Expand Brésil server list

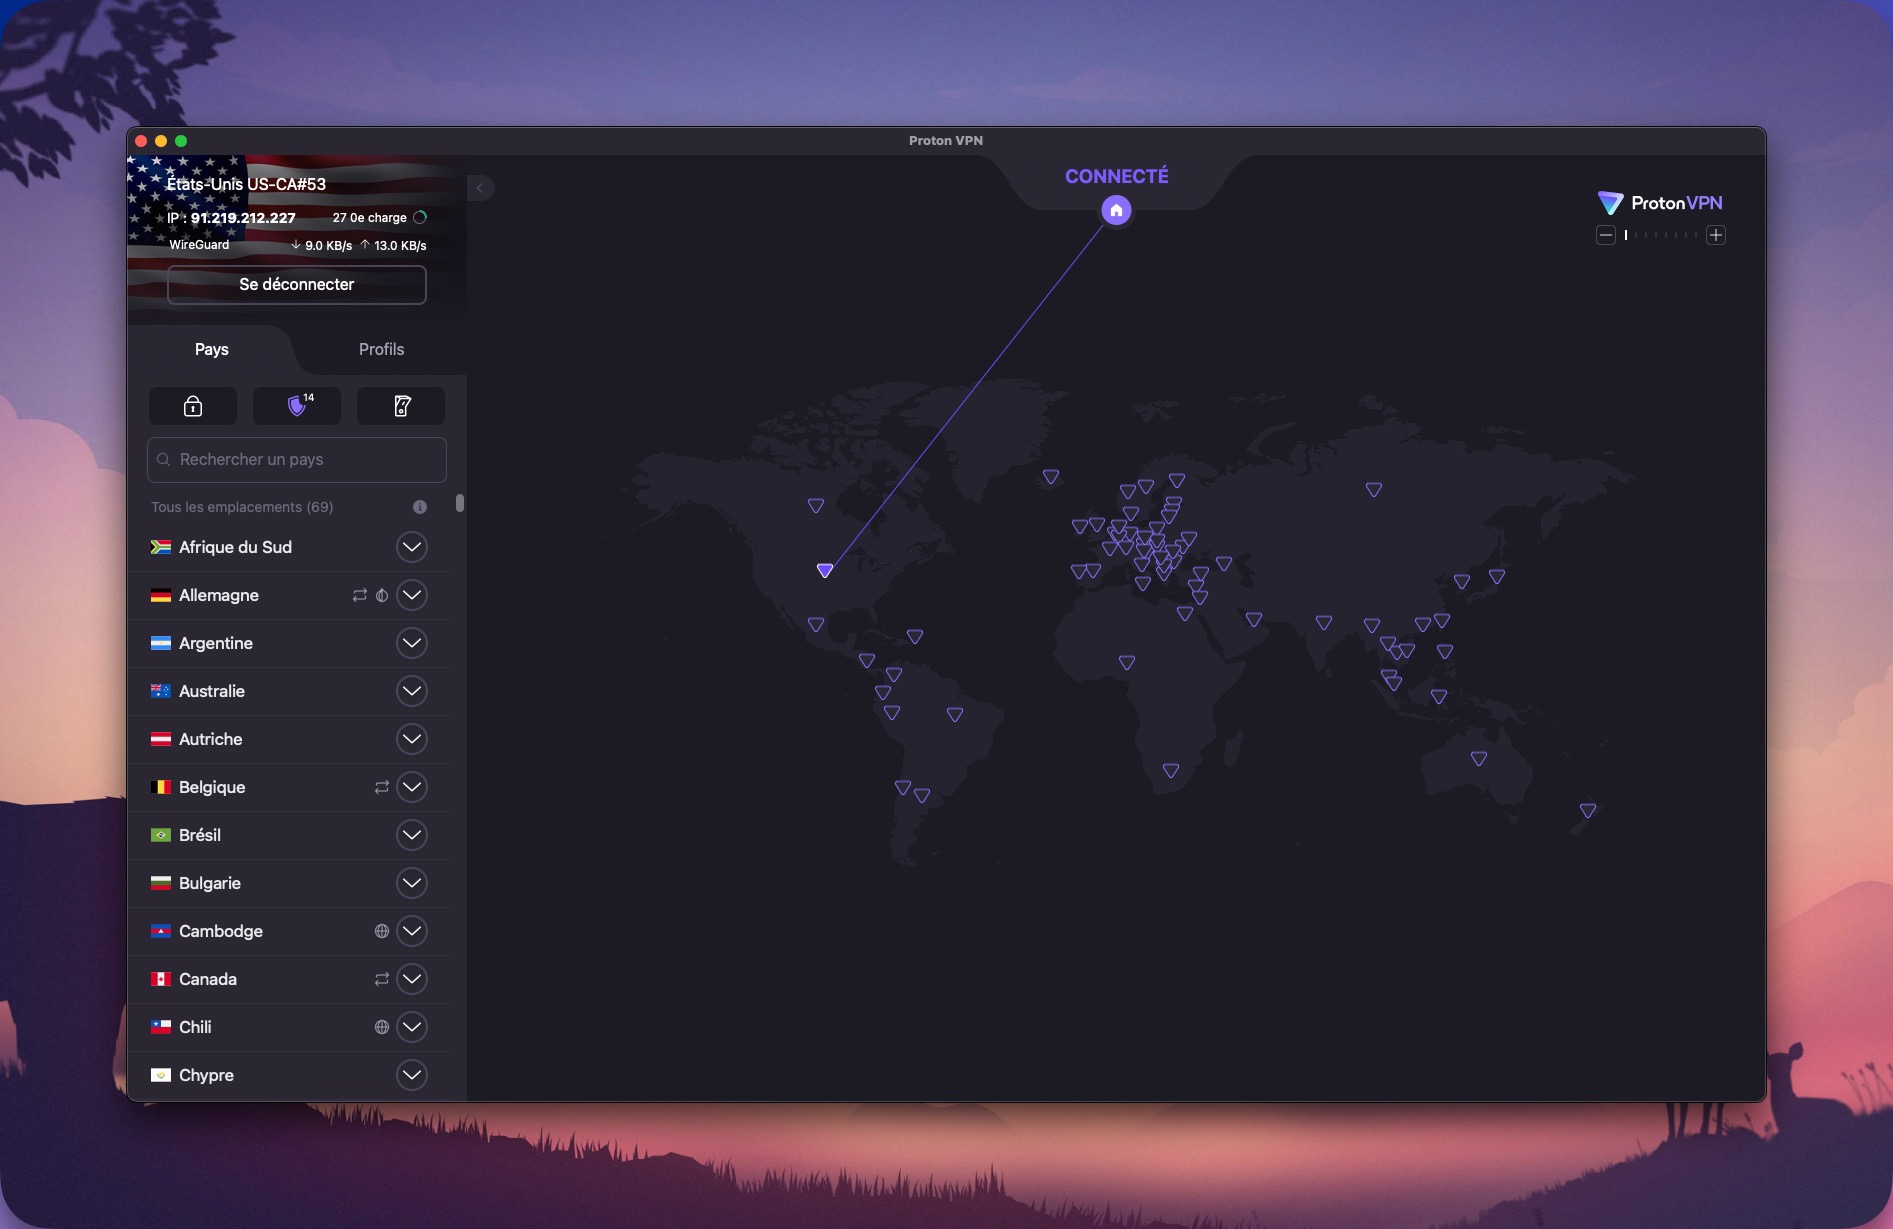coord(412,835)
